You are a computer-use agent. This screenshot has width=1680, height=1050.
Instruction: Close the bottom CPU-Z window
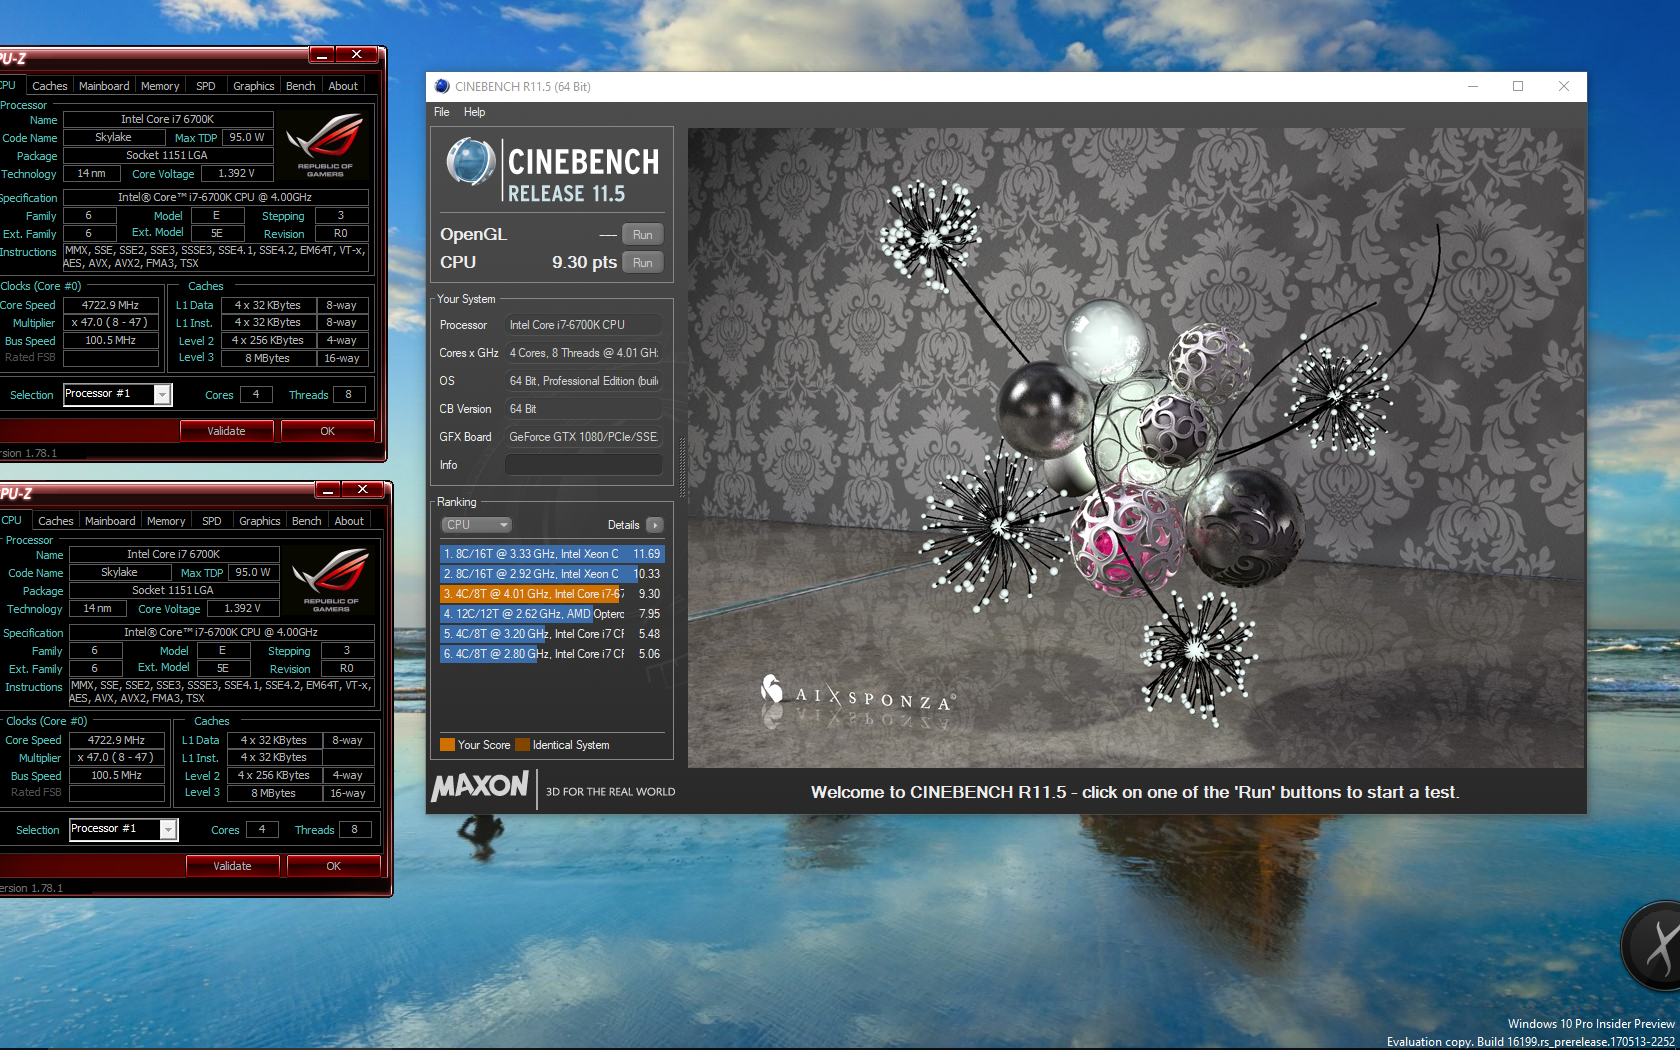362,489
